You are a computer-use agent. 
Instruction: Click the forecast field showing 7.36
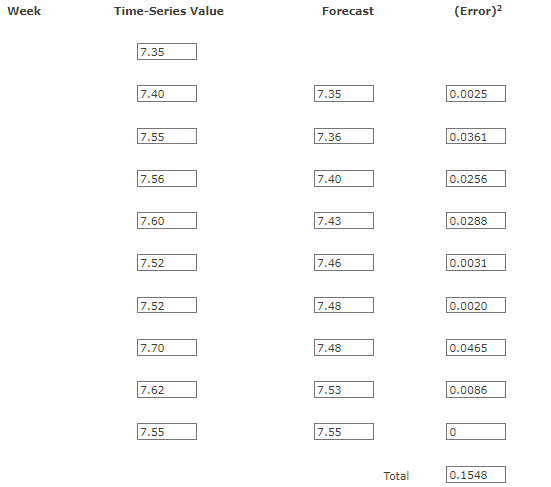click(x=344, y=136)
